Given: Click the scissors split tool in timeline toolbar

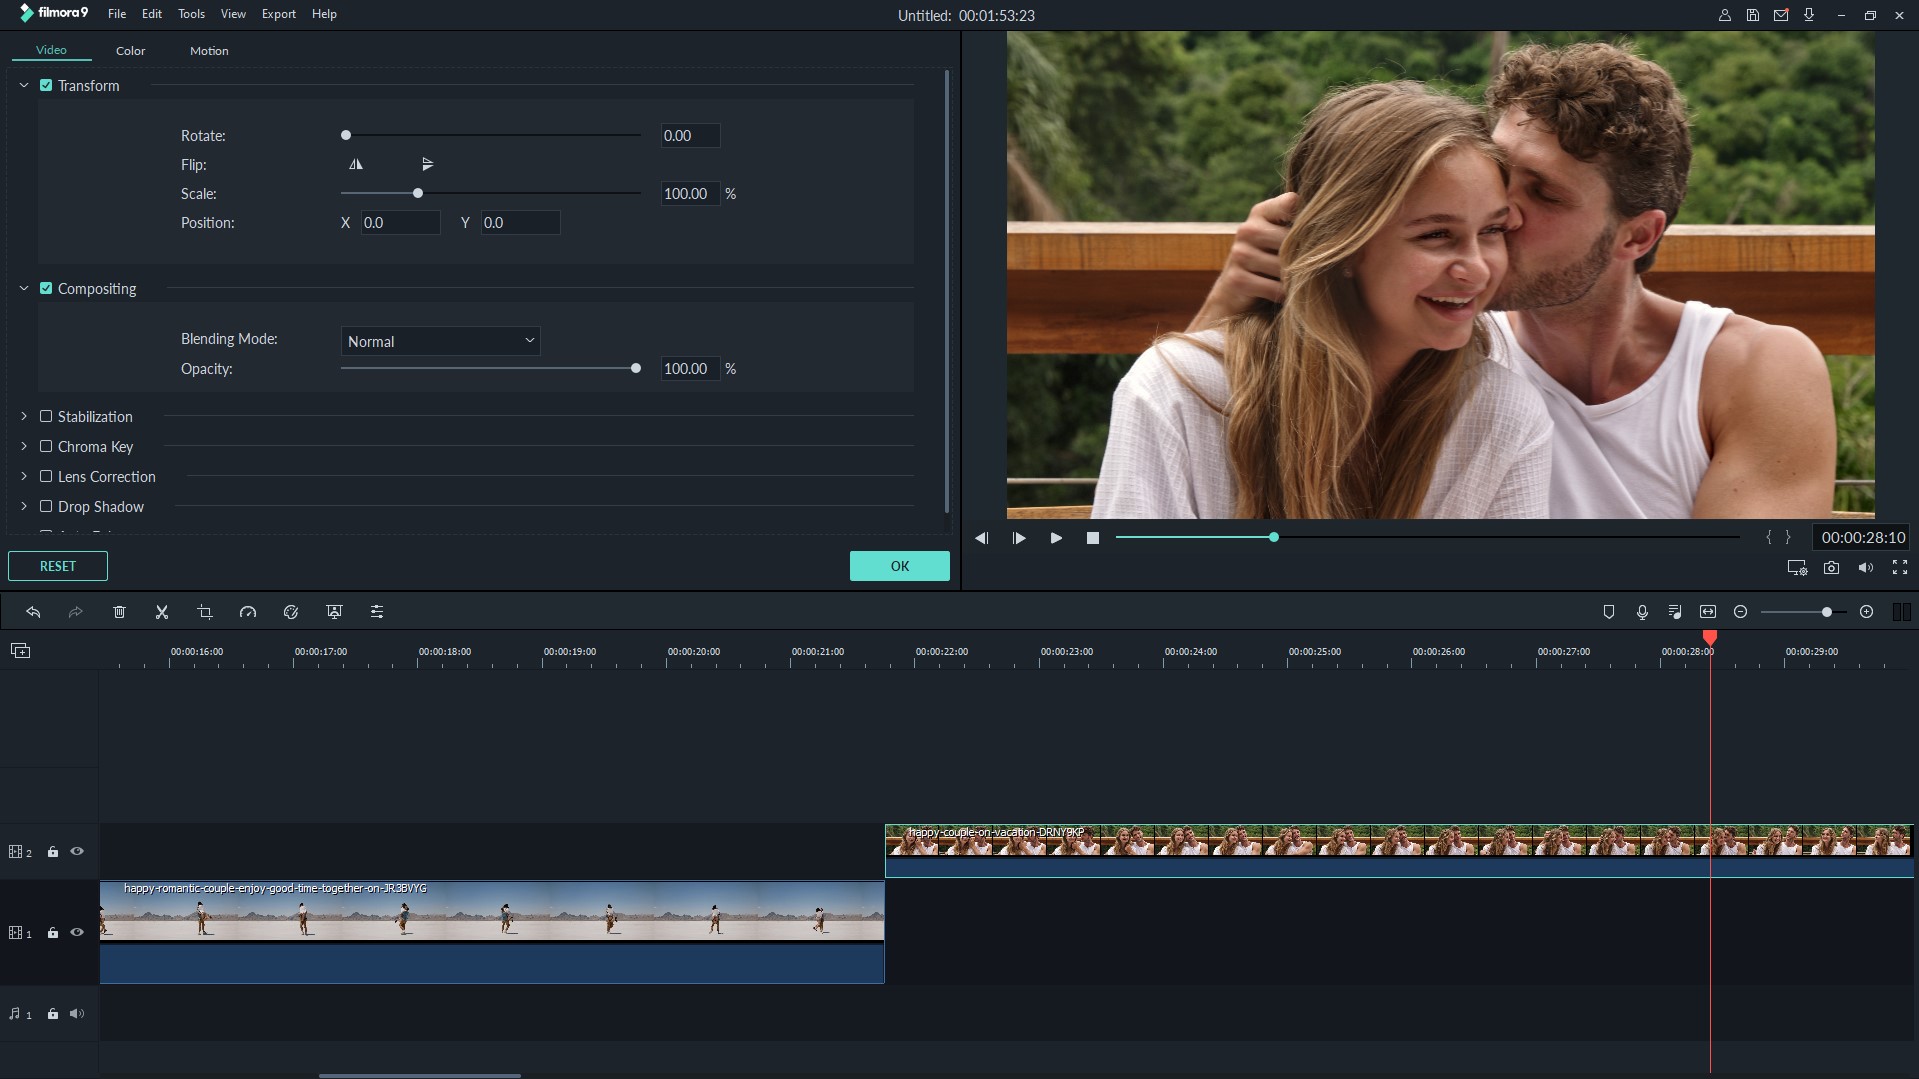Looking at the screenshot, I should (x=162, y=612).
